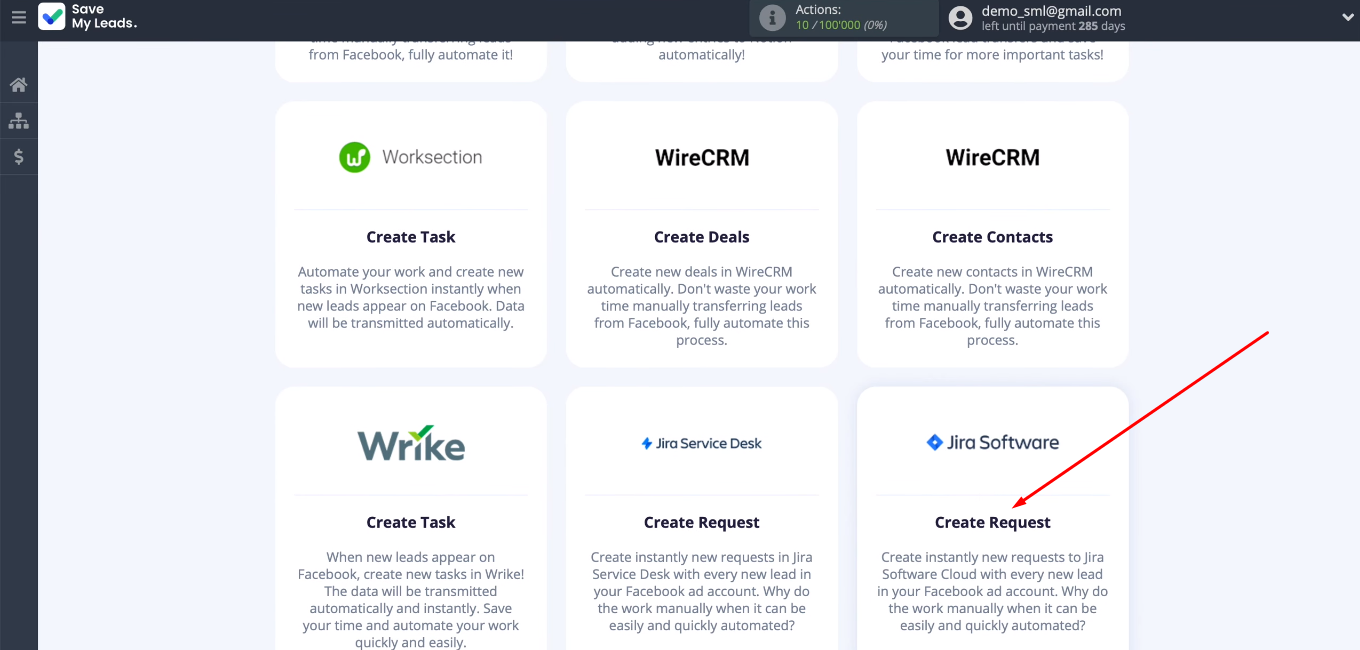Click the Actions info icon

[772, 18]
